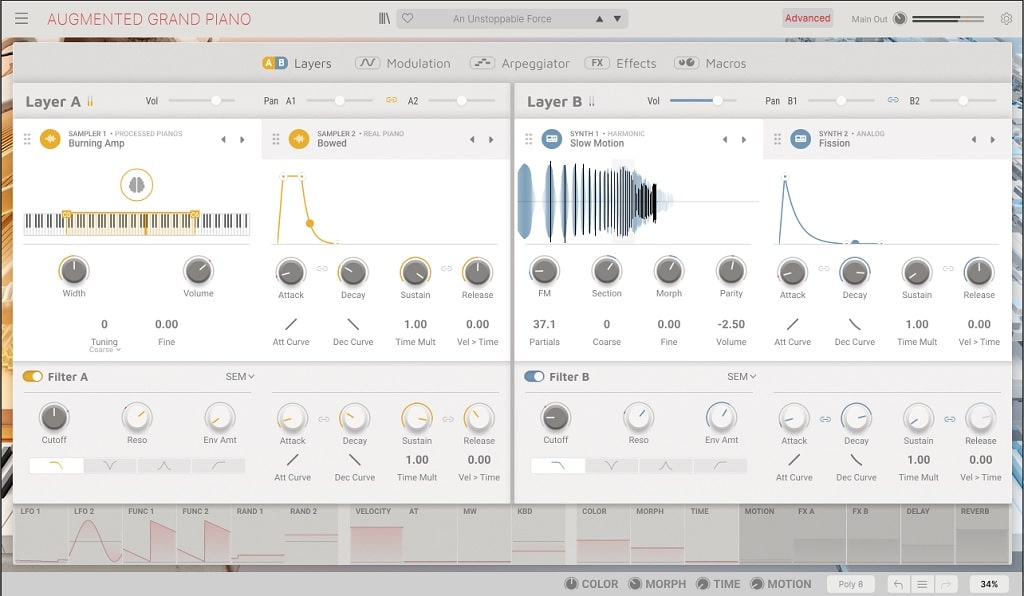Click the 34% CPU meter button
Image resolution: width=1024 pixels, height=596 pixels.
(x=989, y=584)
